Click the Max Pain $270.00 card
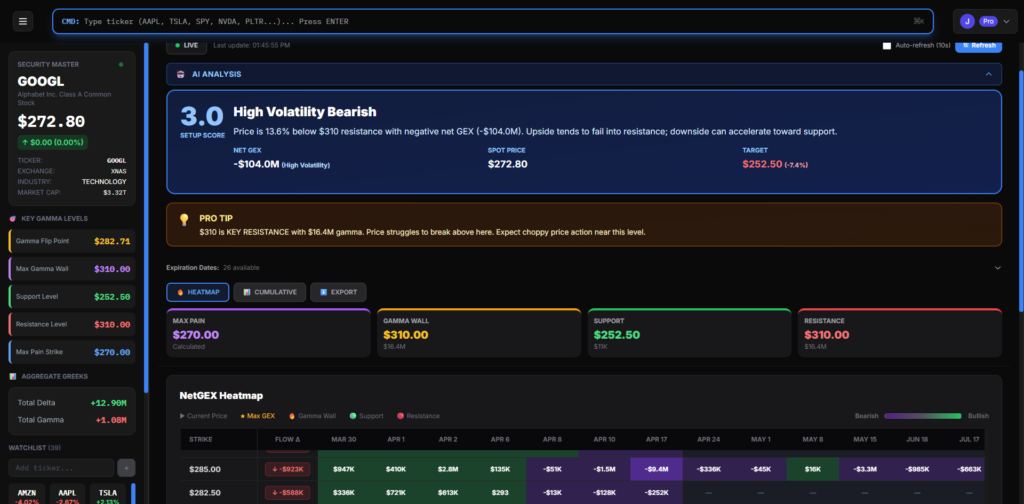 point(268,333)
